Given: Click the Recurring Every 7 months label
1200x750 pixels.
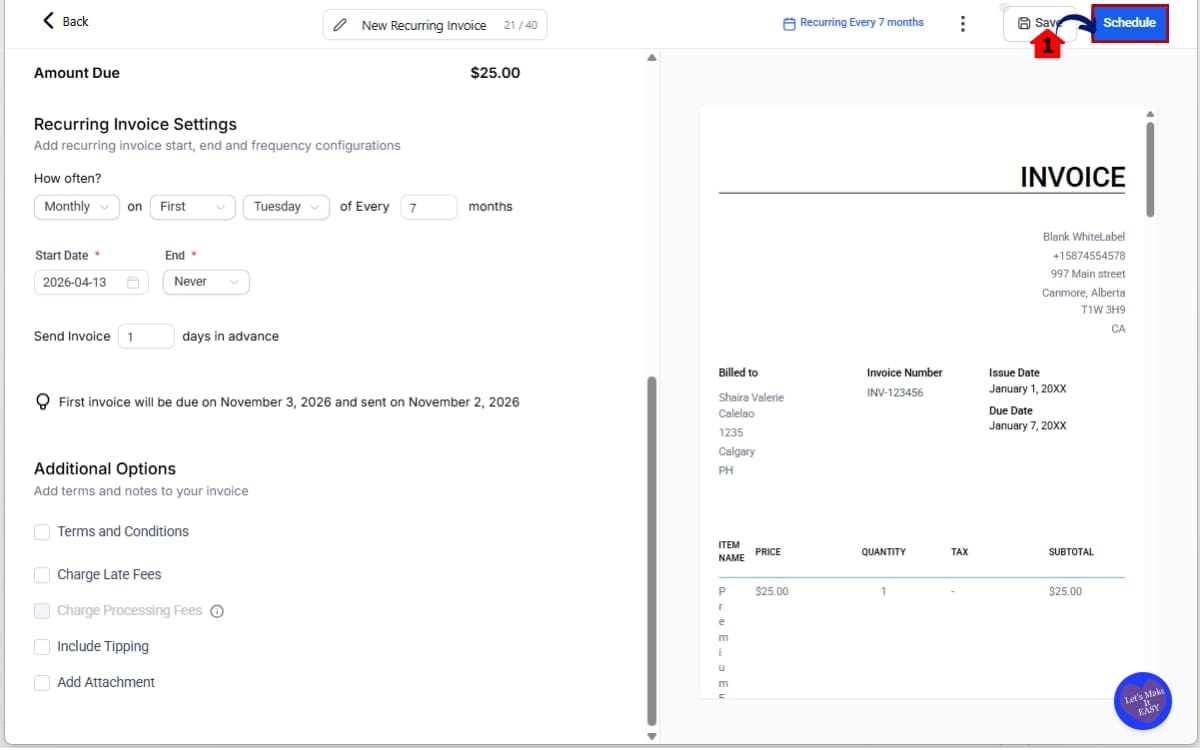Looking at the screenshot, I should (x=860, y=22).
